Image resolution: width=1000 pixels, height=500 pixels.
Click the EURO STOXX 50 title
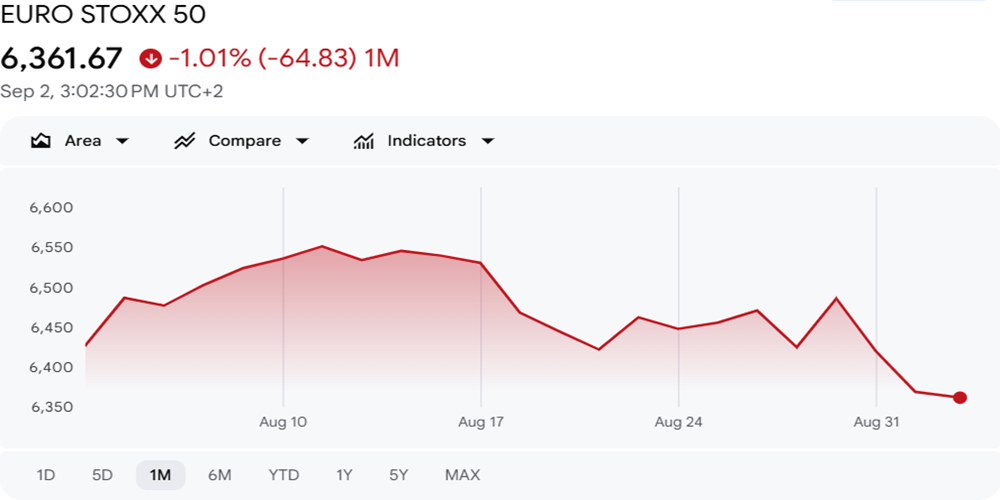(103, 15)
